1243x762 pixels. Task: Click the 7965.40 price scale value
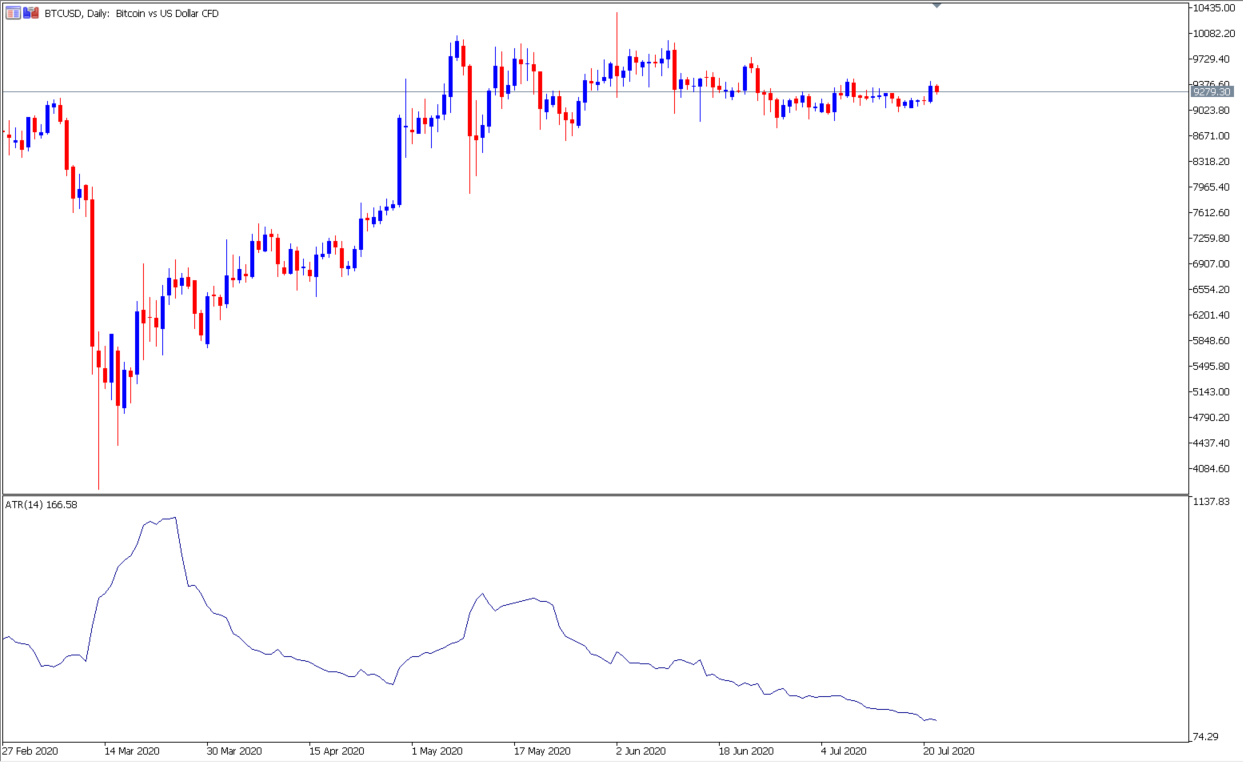tap(1212, 187)
